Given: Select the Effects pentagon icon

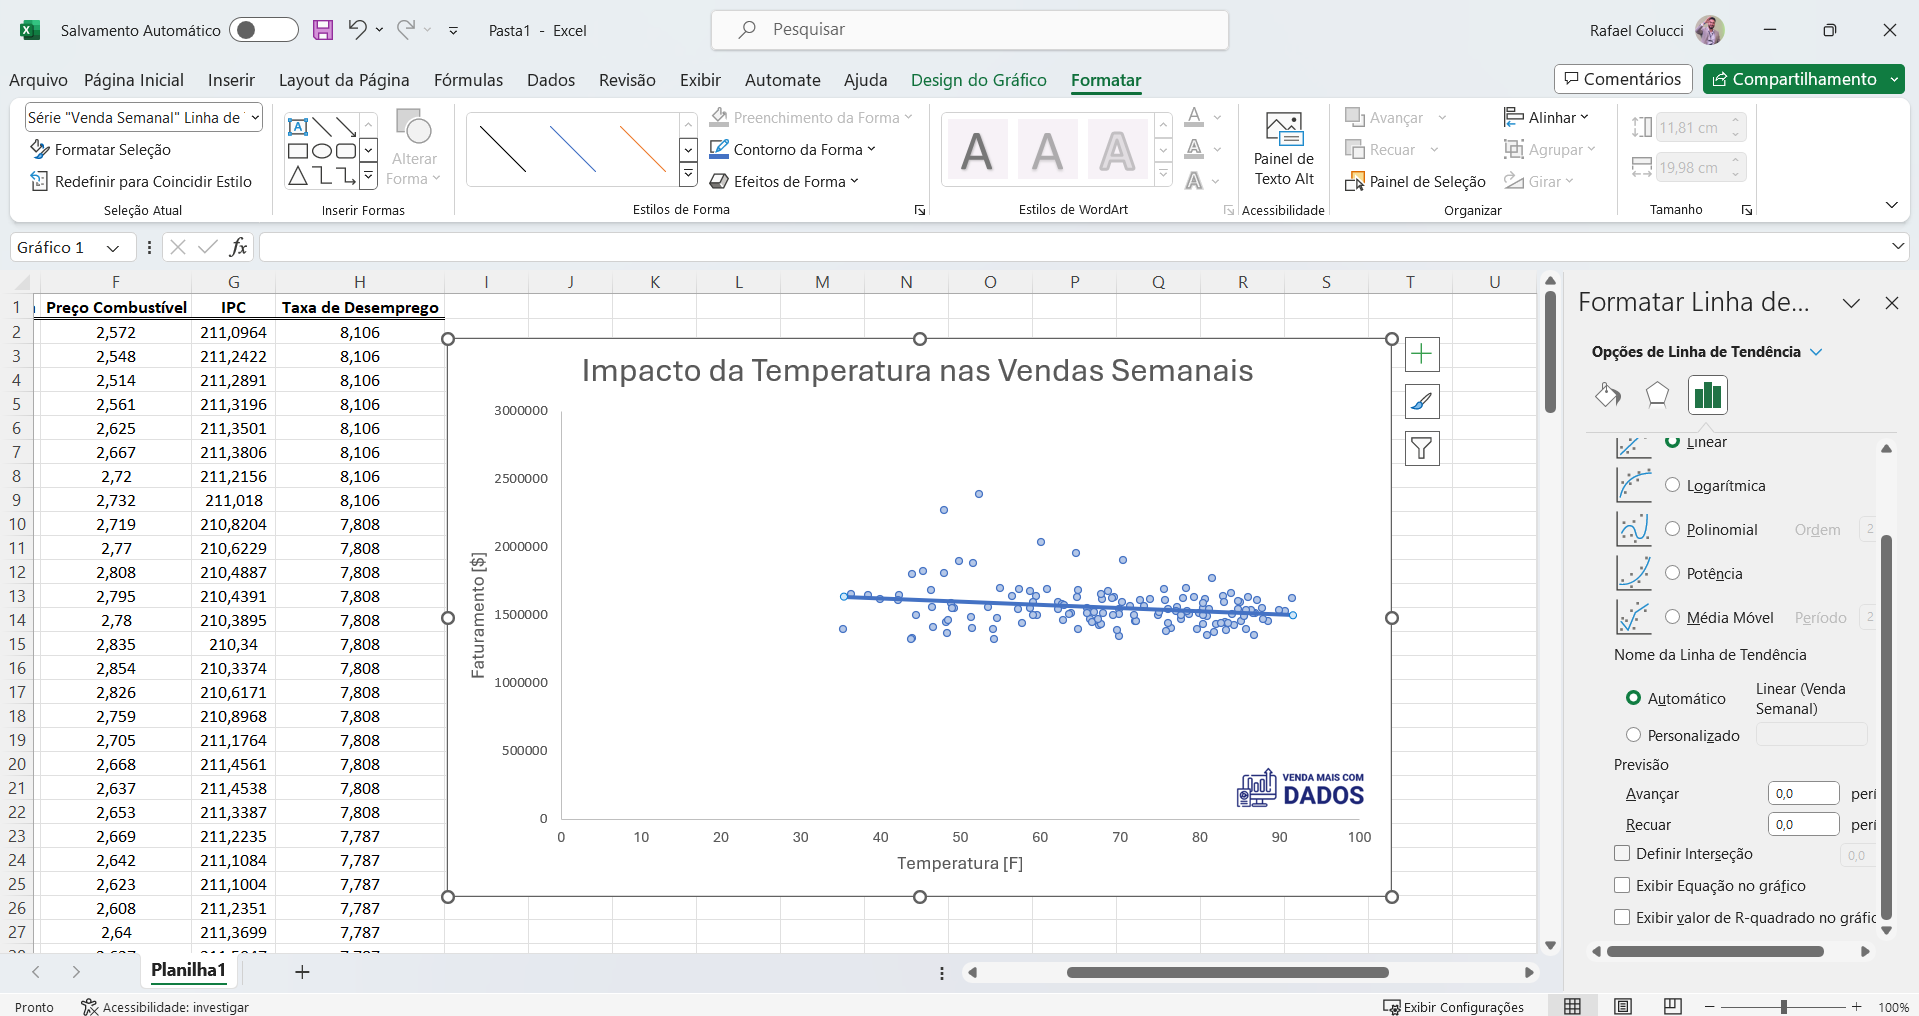Looking at the screenshot, I should pyautogui.click(x=1657, y=395).
